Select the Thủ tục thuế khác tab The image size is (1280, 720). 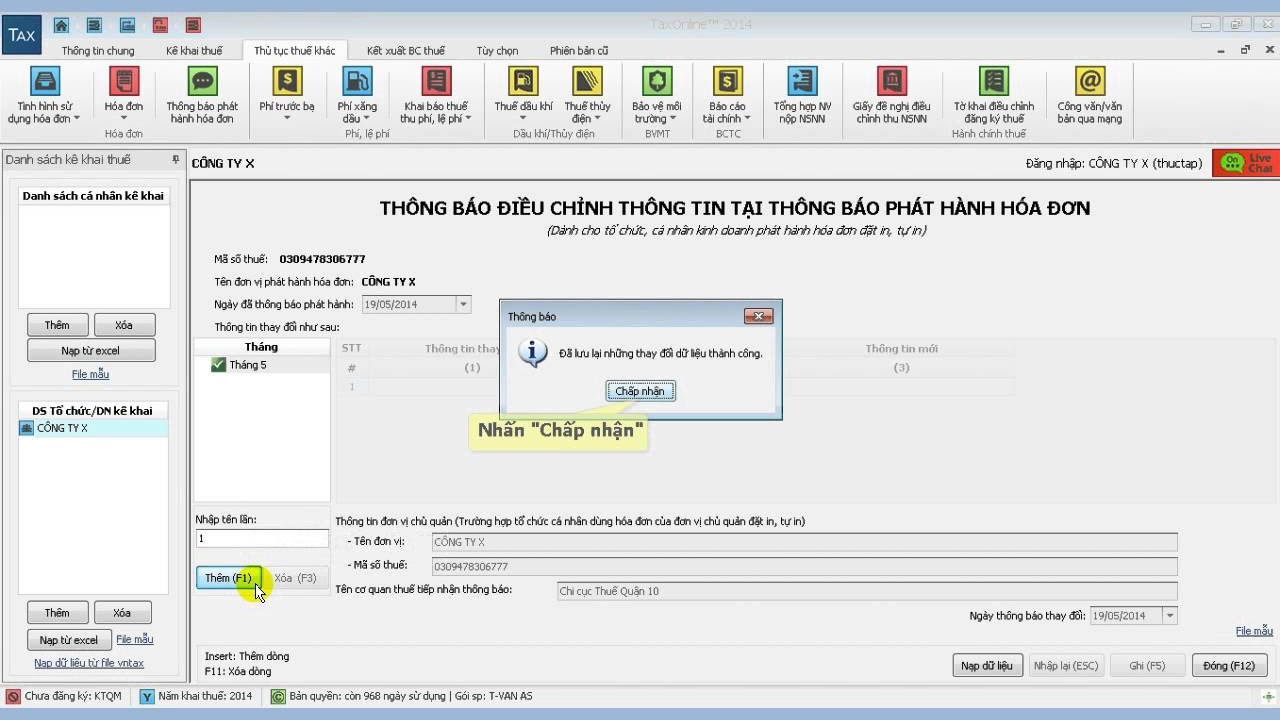tap(295, 51)
